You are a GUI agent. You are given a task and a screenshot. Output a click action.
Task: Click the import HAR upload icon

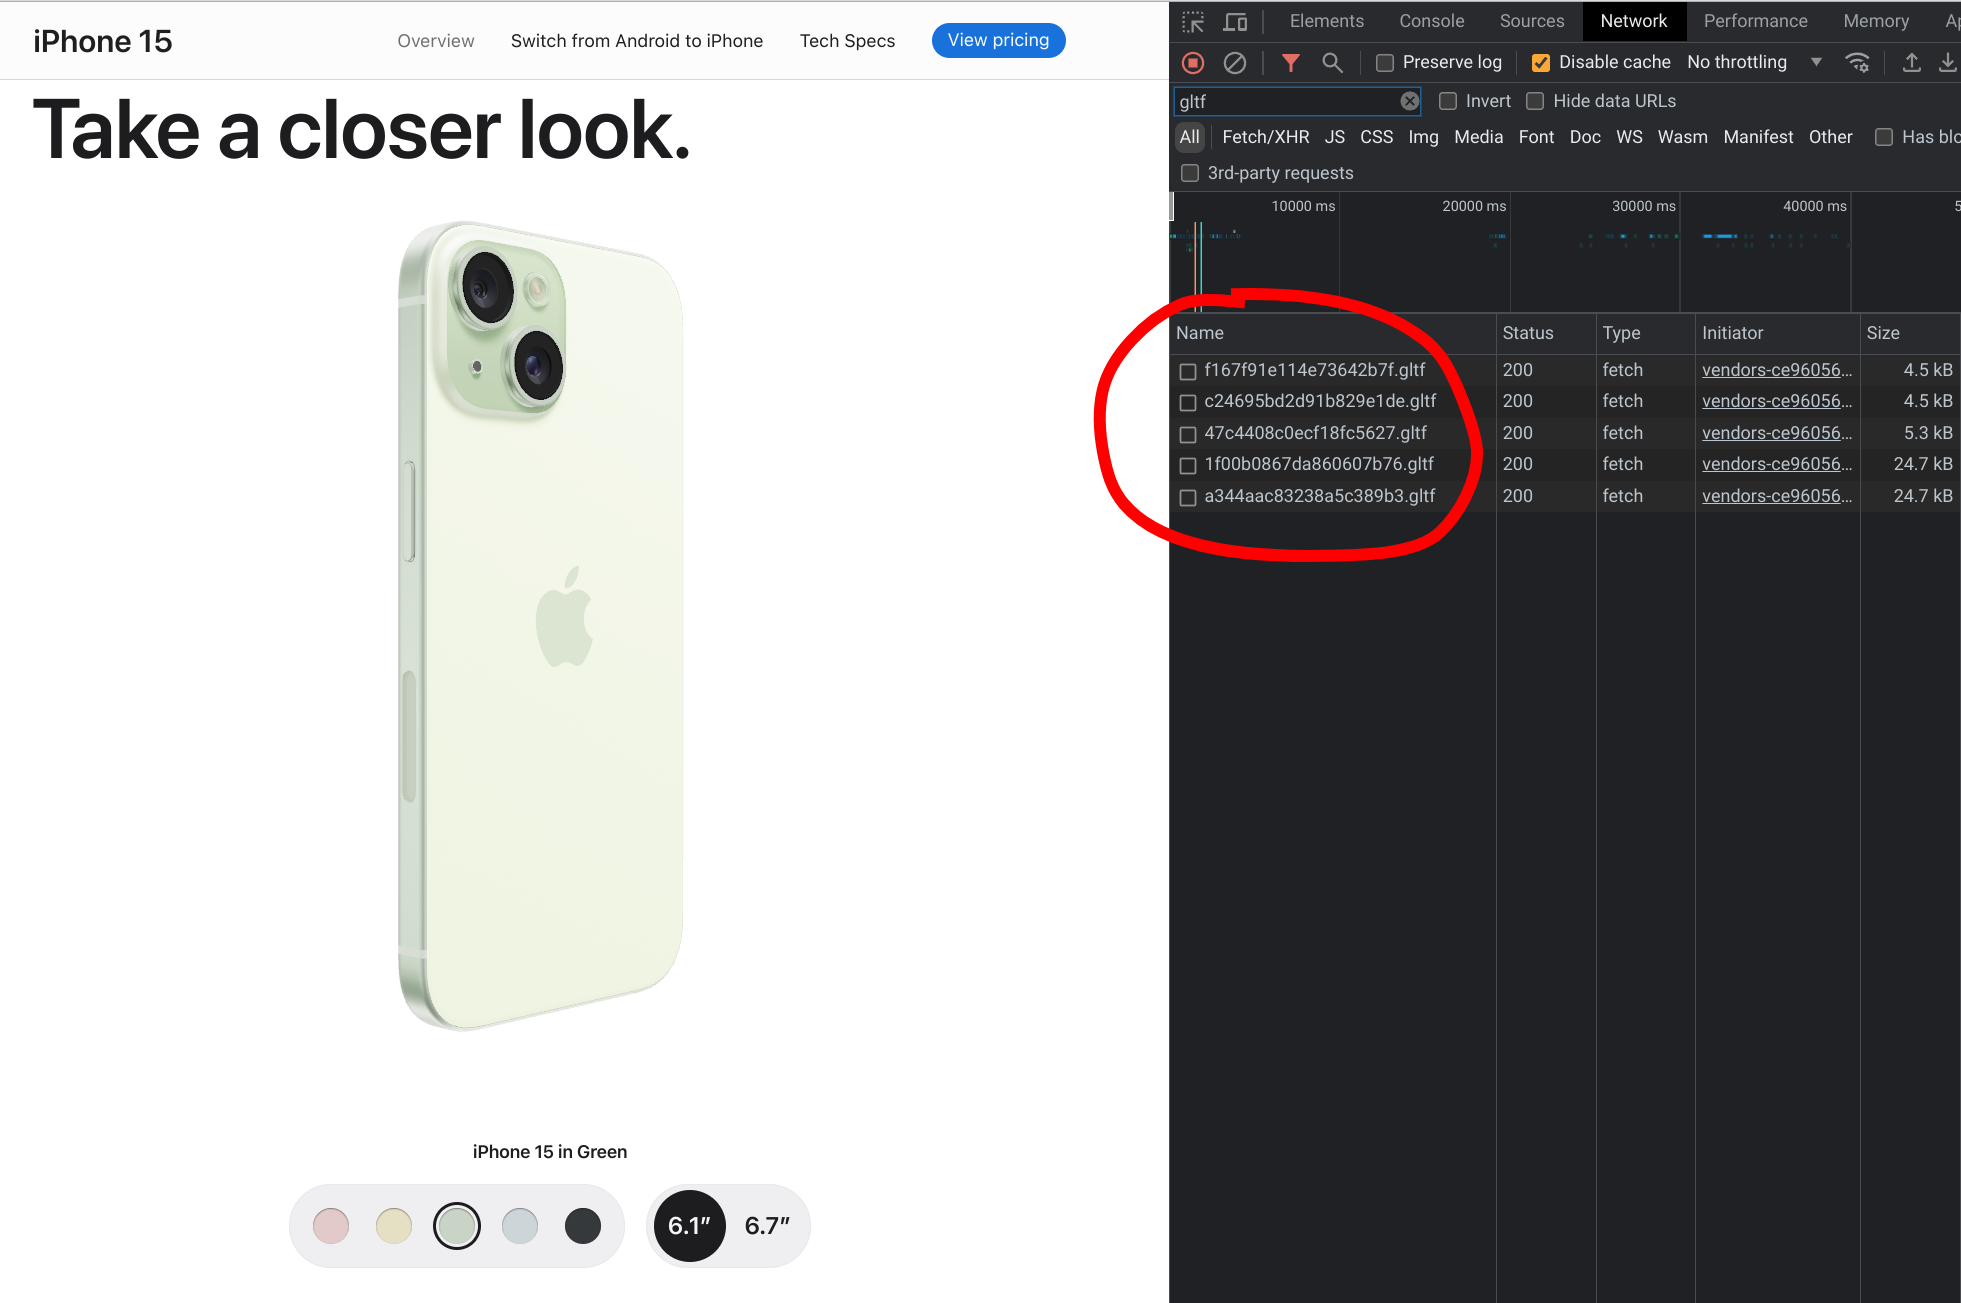[x=1911, y=62]
